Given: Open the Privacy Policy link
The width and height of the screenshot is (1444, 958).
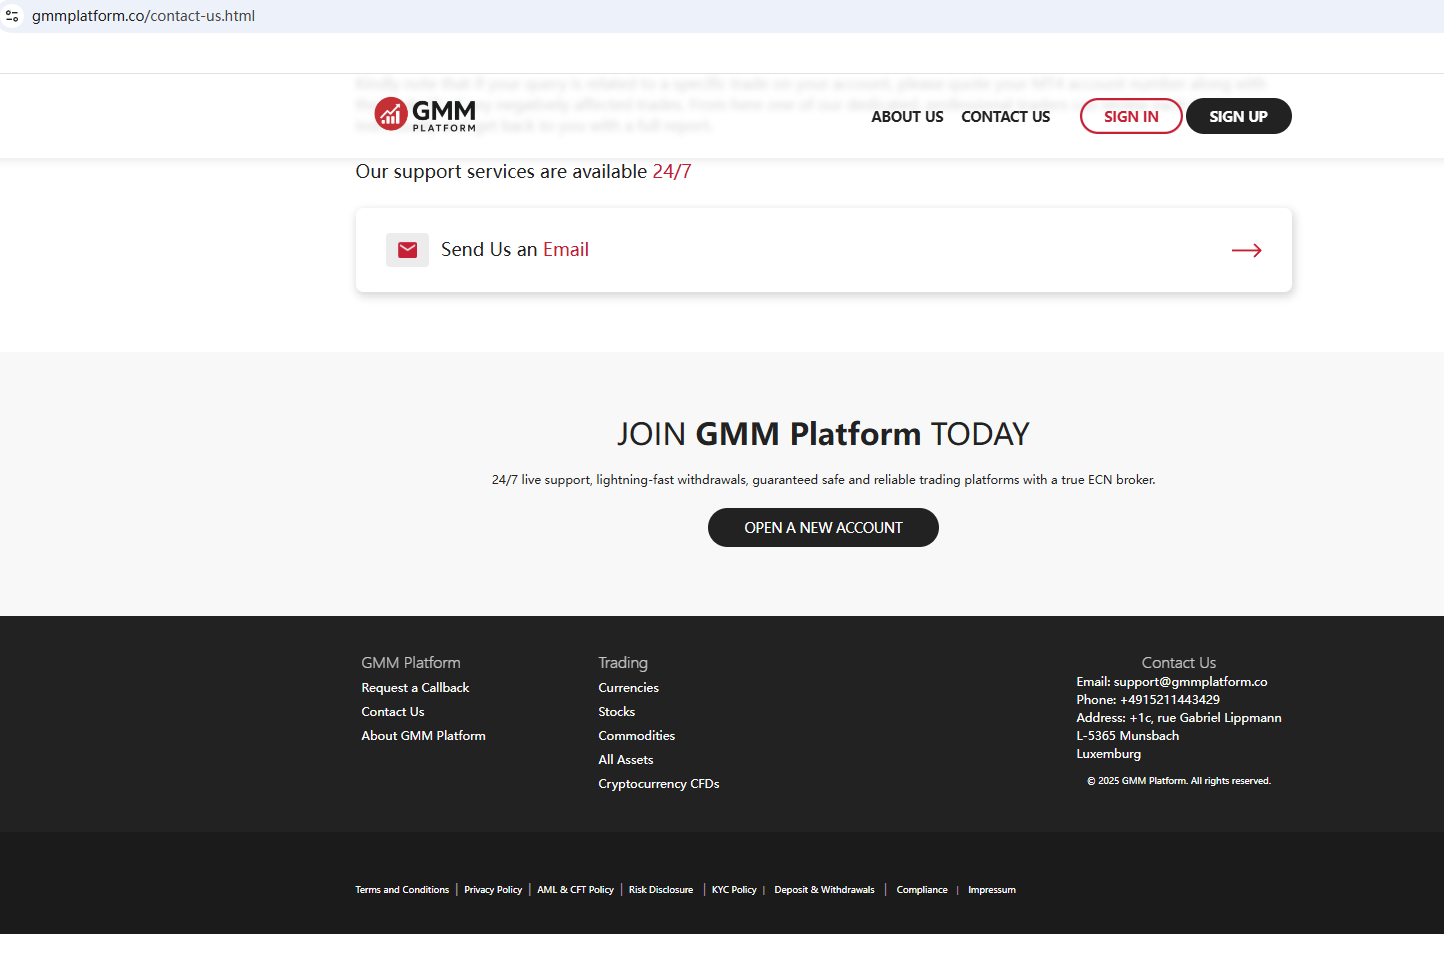Looking at the screenshot, I should coord(493,890).
